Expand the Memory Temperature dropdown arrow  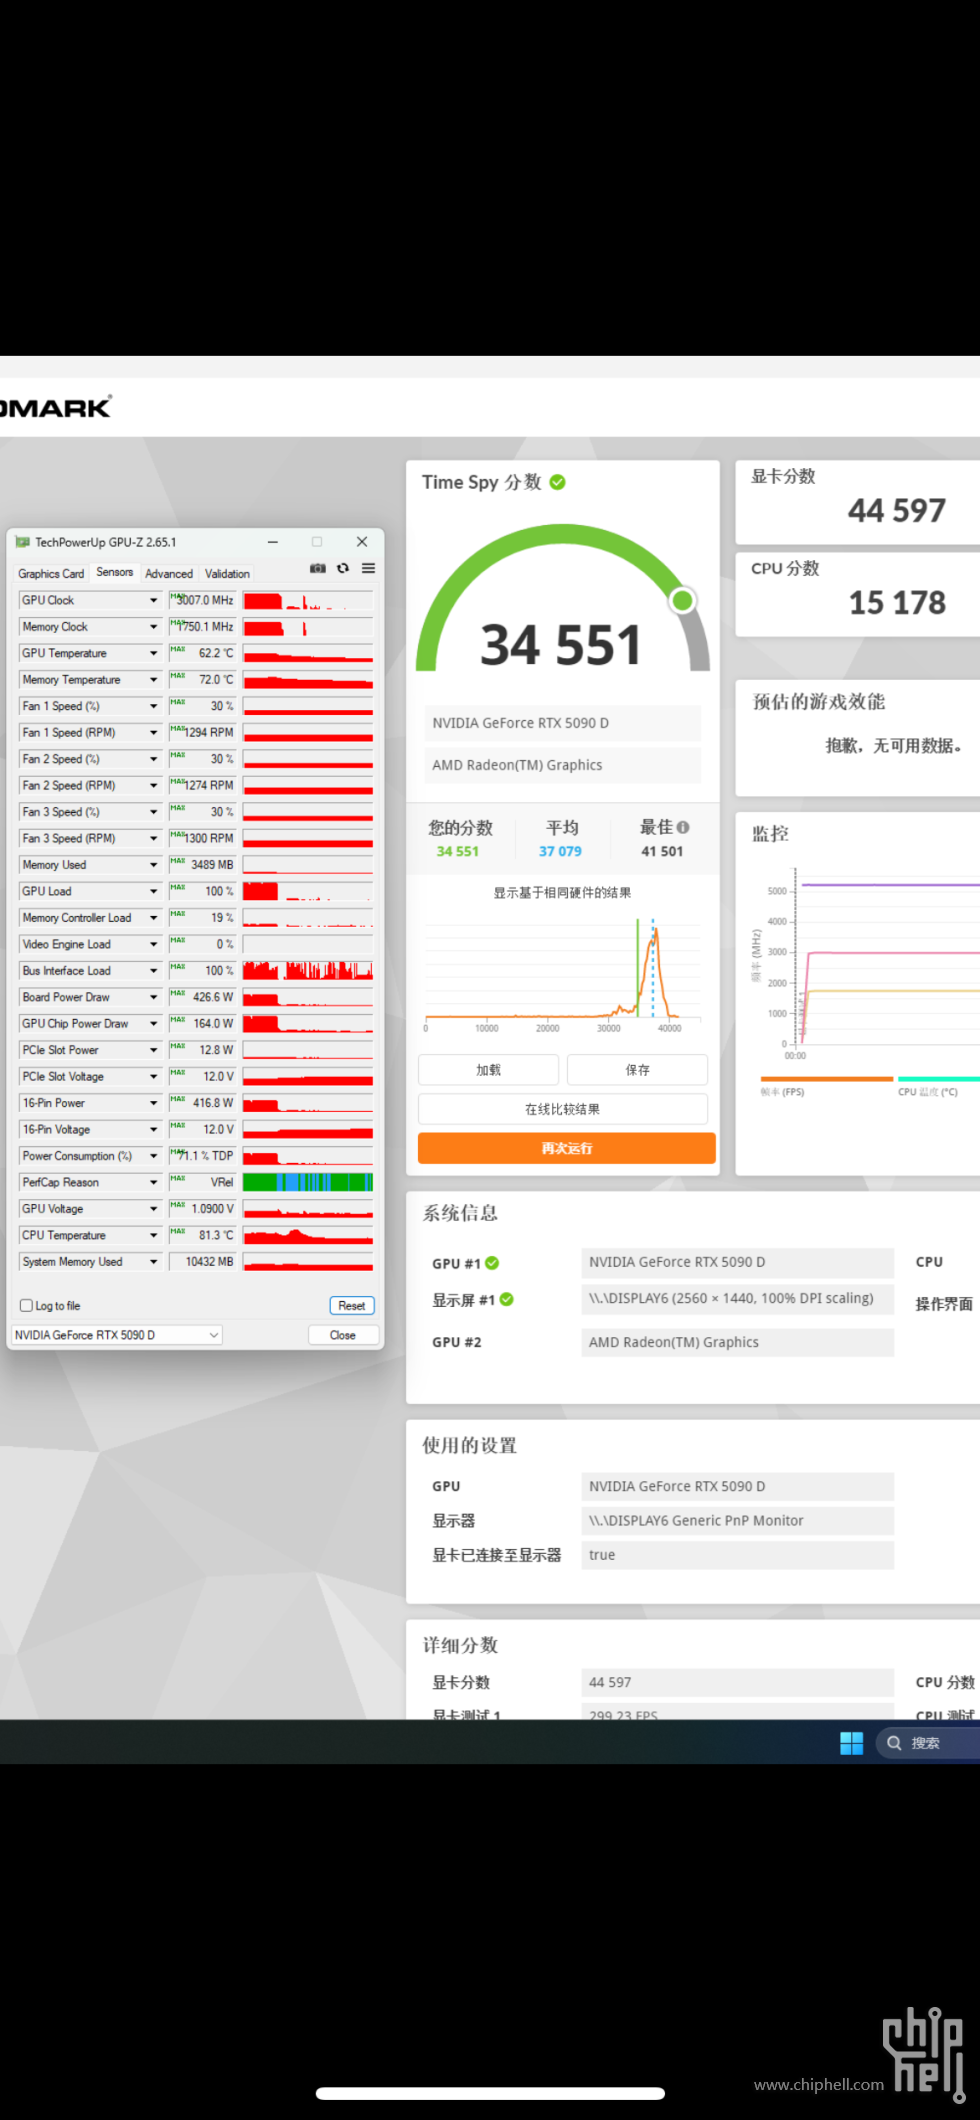[x=154, y=680]
